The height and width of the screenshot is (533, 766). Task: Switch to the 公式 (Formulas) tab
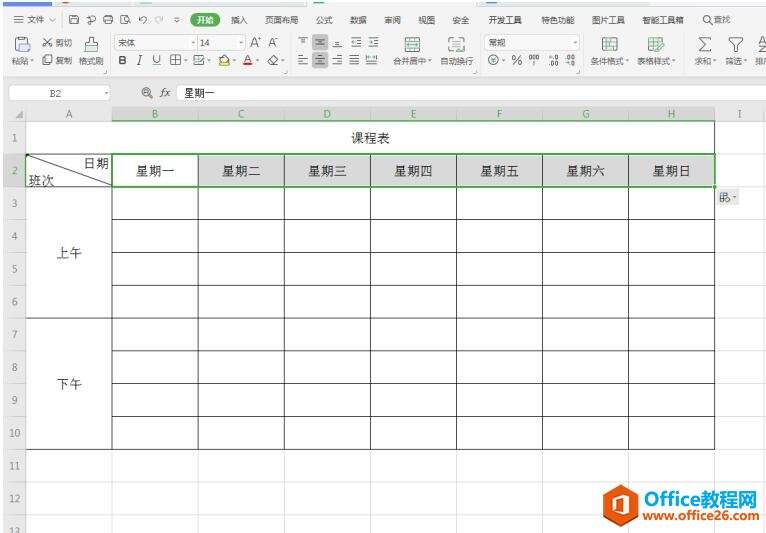pyautogui.click(x=324, y=20)
